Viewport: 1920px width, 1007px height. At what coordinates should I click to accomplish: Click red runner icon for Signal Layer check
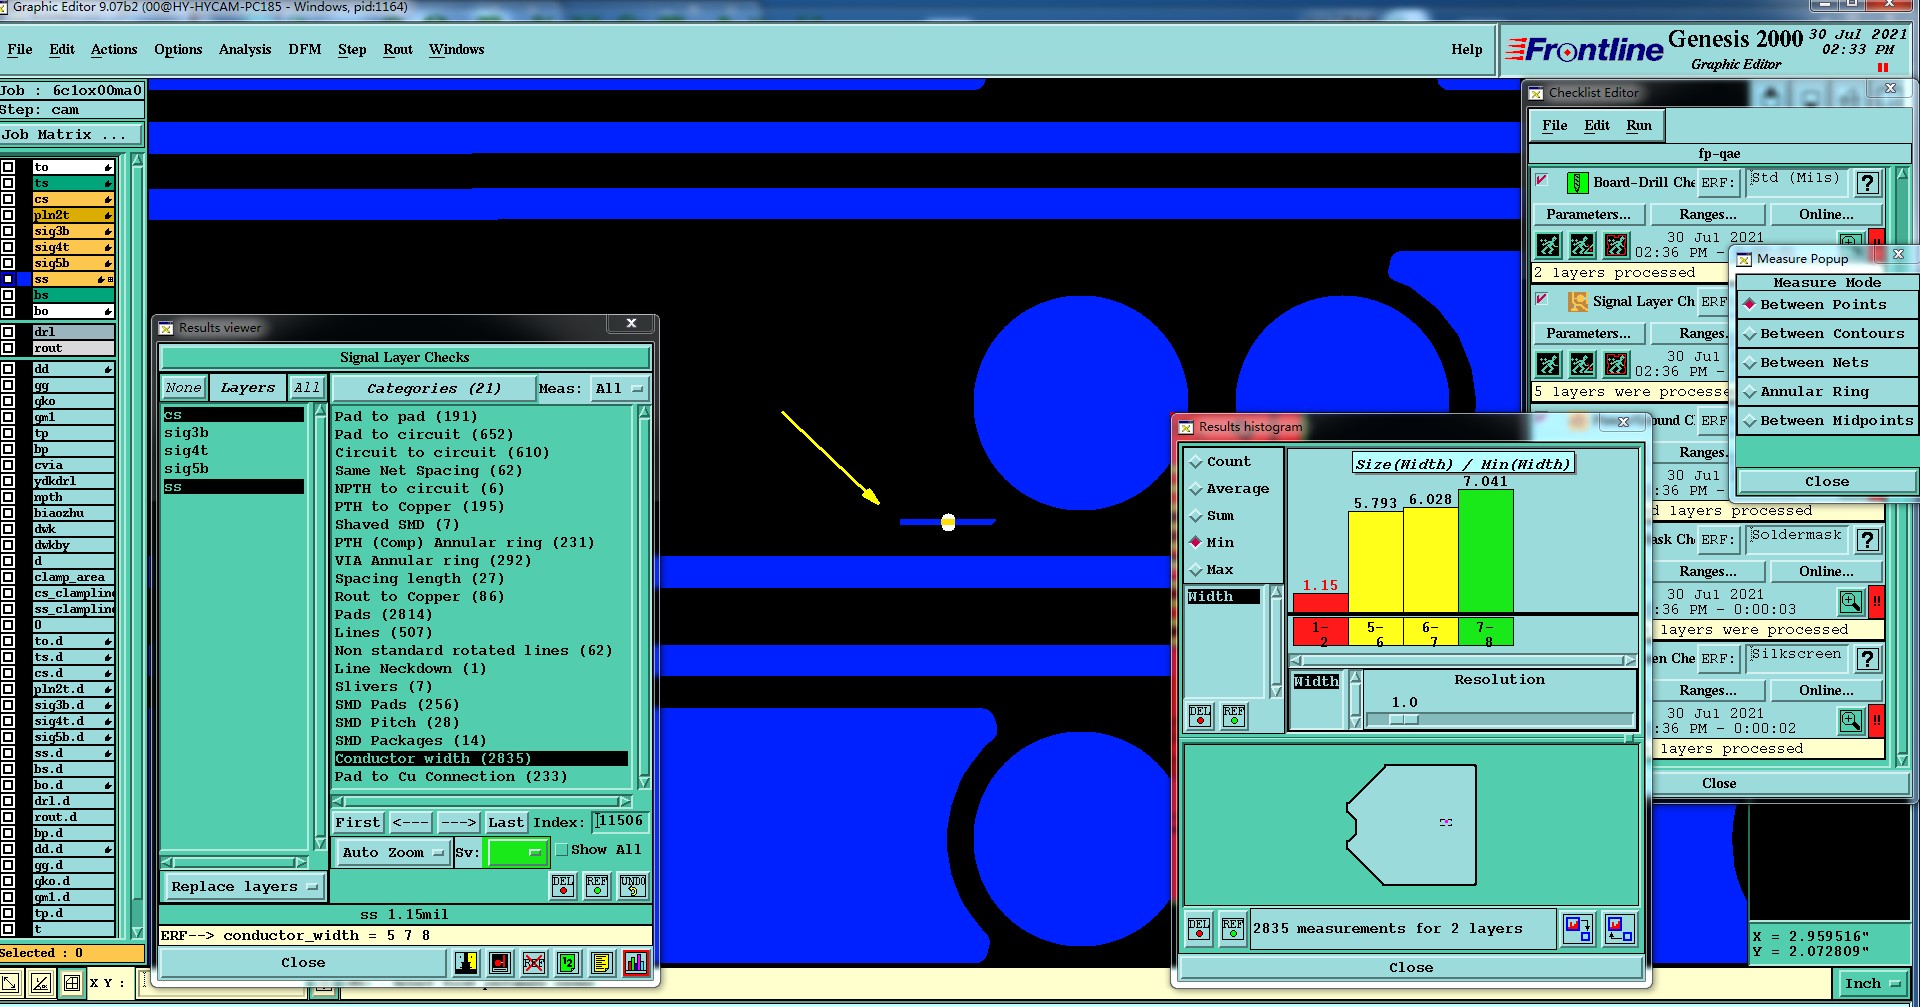[x=1616, y=363]
